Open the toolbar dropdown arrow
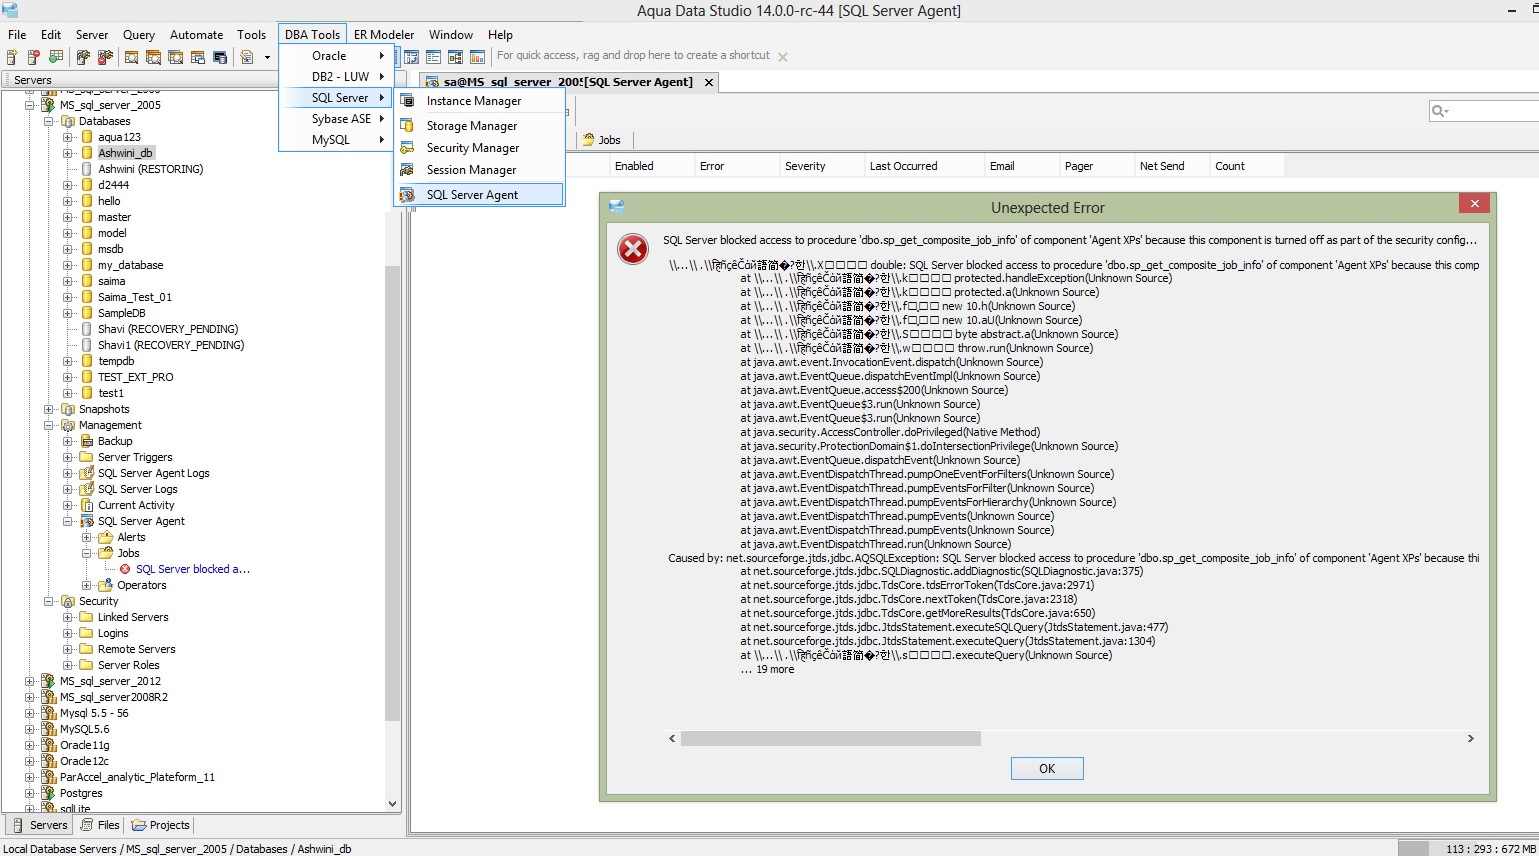1539x856 pixels. pyautogui.click(x=267, y=57)
